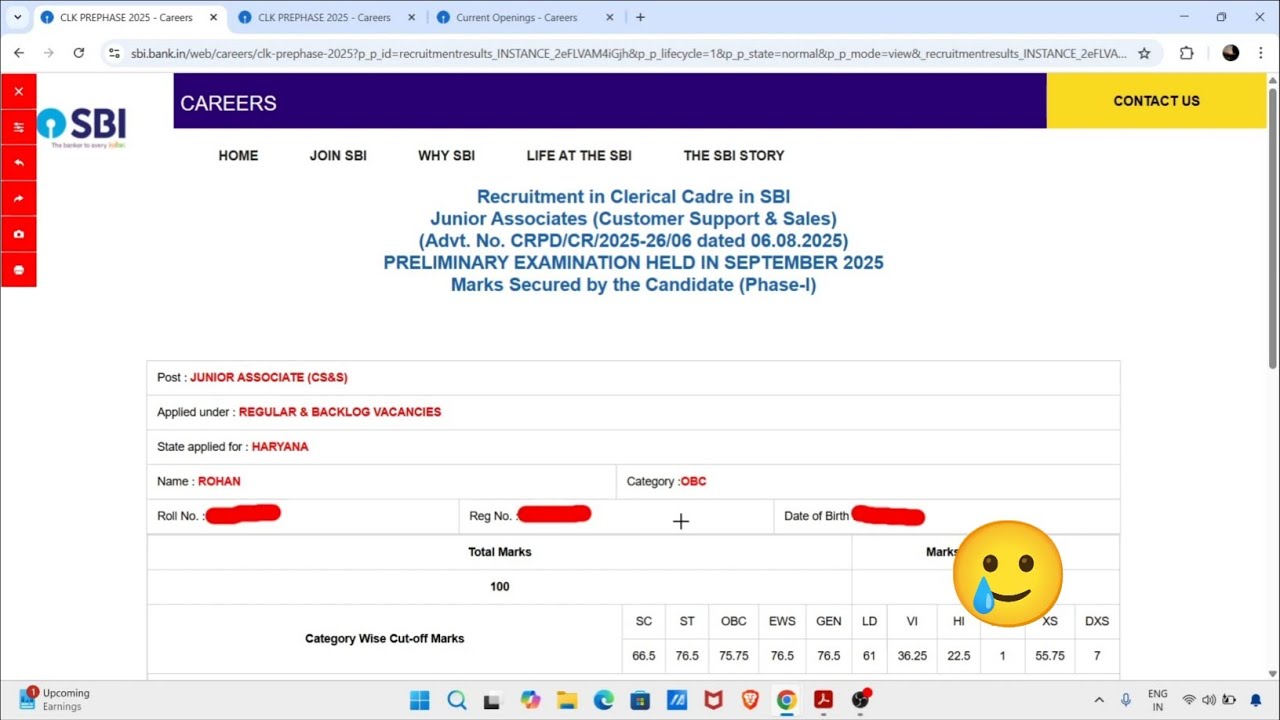Click the CAREERS header title
The image size is (1280, 720).
[x=228, y=103]
